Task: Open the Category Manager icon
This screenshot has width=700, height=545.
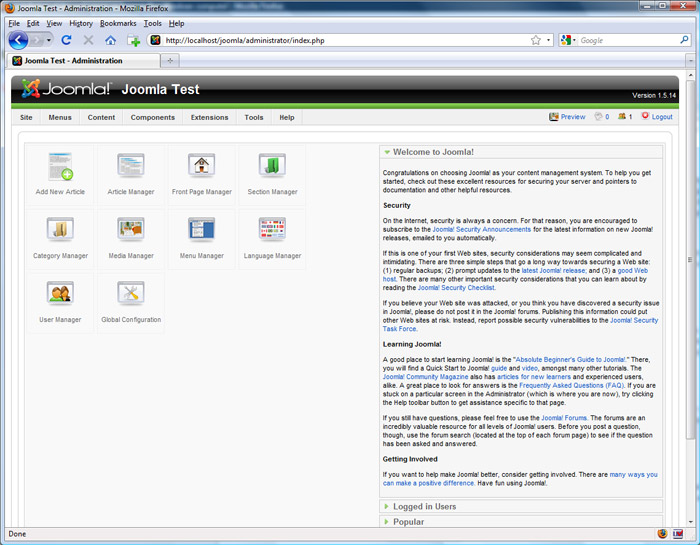Action: click(x=61, y=237)
